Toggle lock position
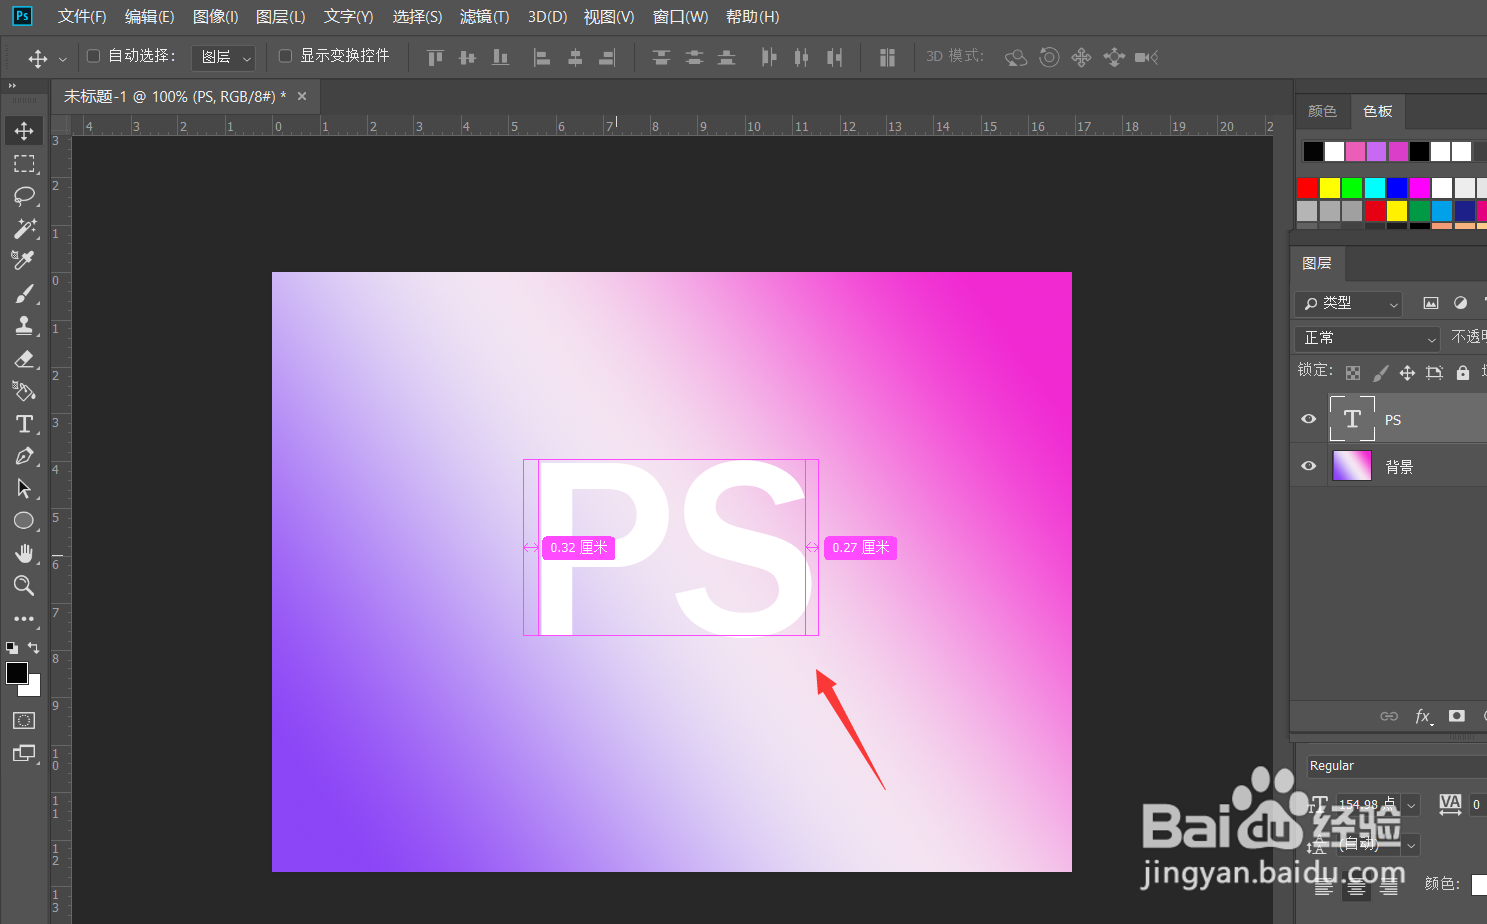The height and width of the screenshot is (924, 1487). [x=1407, y=373]
